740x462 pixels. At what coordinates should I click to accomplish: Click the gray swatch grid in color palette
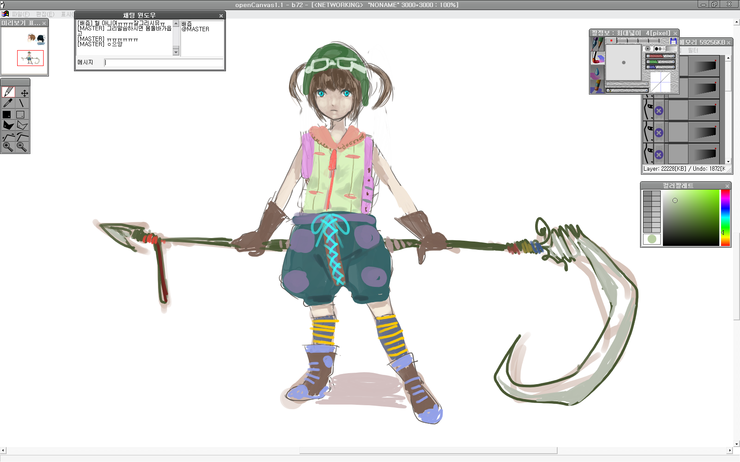pyautogui.click(x=652, y=211)
